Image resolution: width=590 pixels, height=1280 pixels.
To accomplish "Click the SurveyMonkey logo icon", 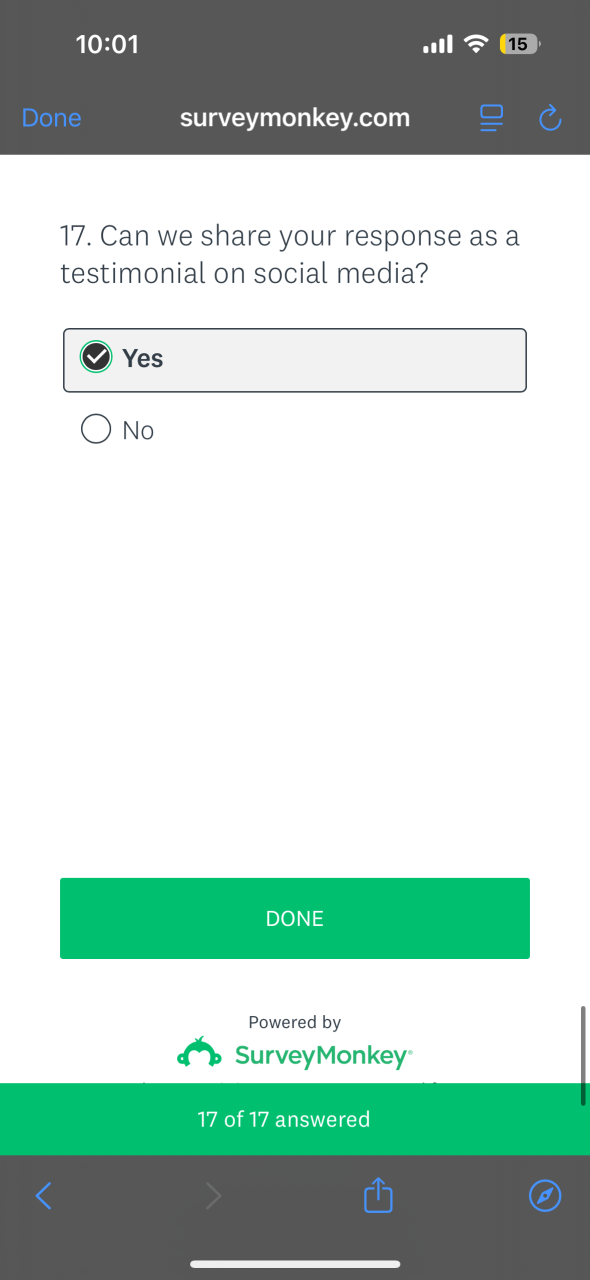I will pyautogui.click(x=198, y=1053).
